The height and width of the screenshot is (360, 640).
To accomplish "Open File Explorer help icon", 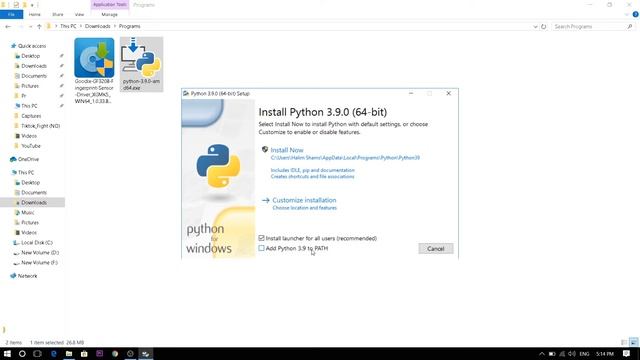I will (635, 14).
